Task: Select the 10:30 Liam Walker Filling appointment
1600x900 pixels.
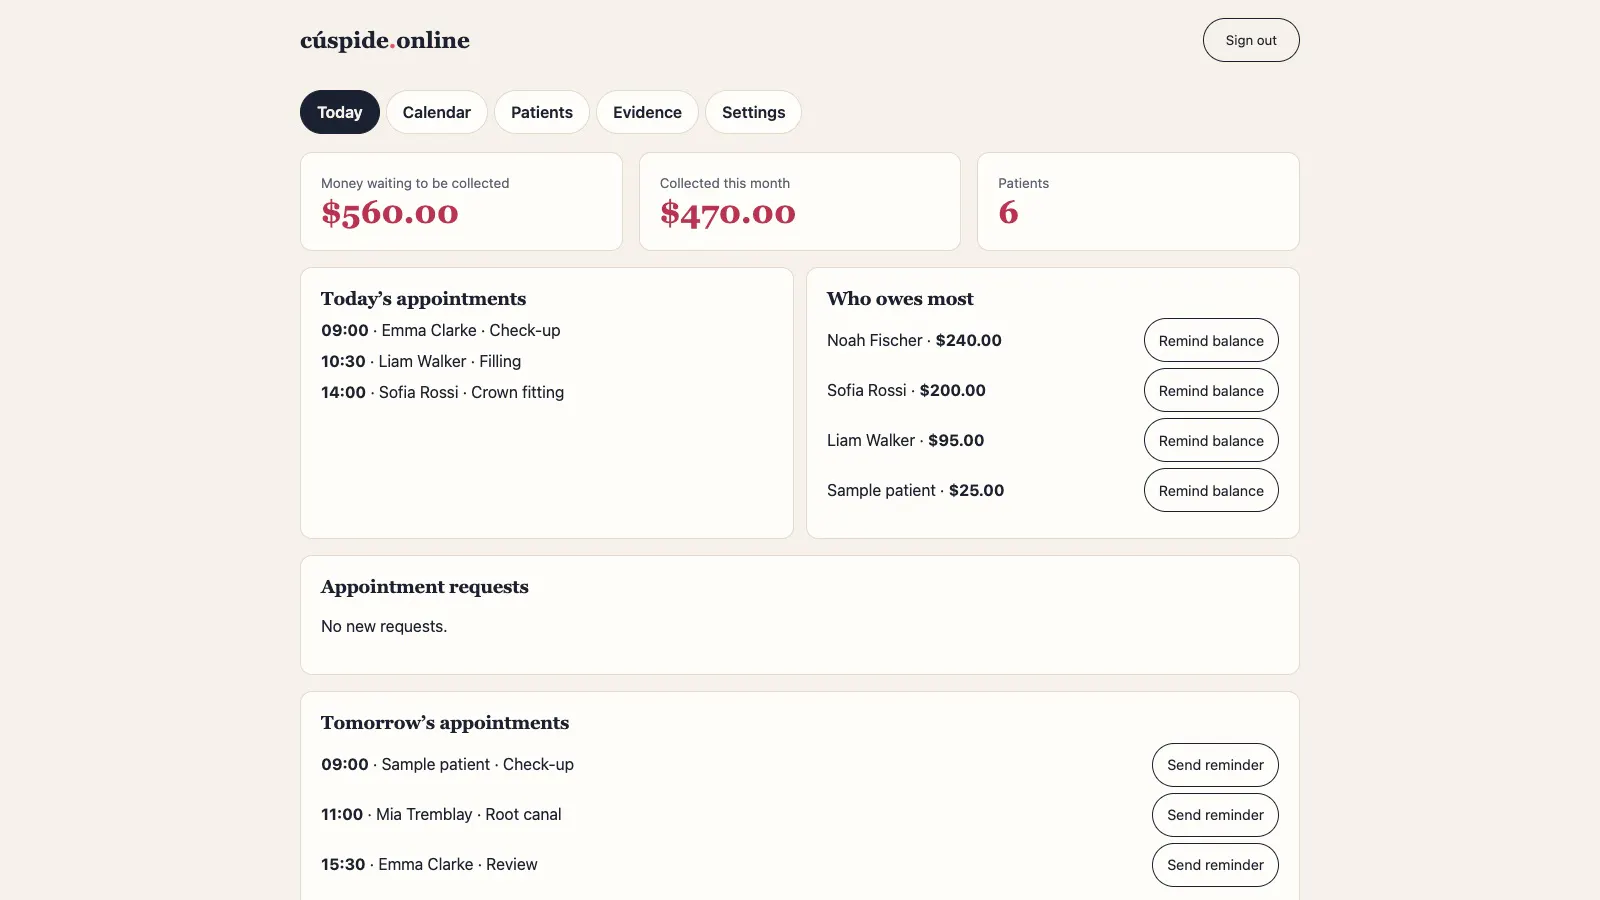Action: pos(421,361)
